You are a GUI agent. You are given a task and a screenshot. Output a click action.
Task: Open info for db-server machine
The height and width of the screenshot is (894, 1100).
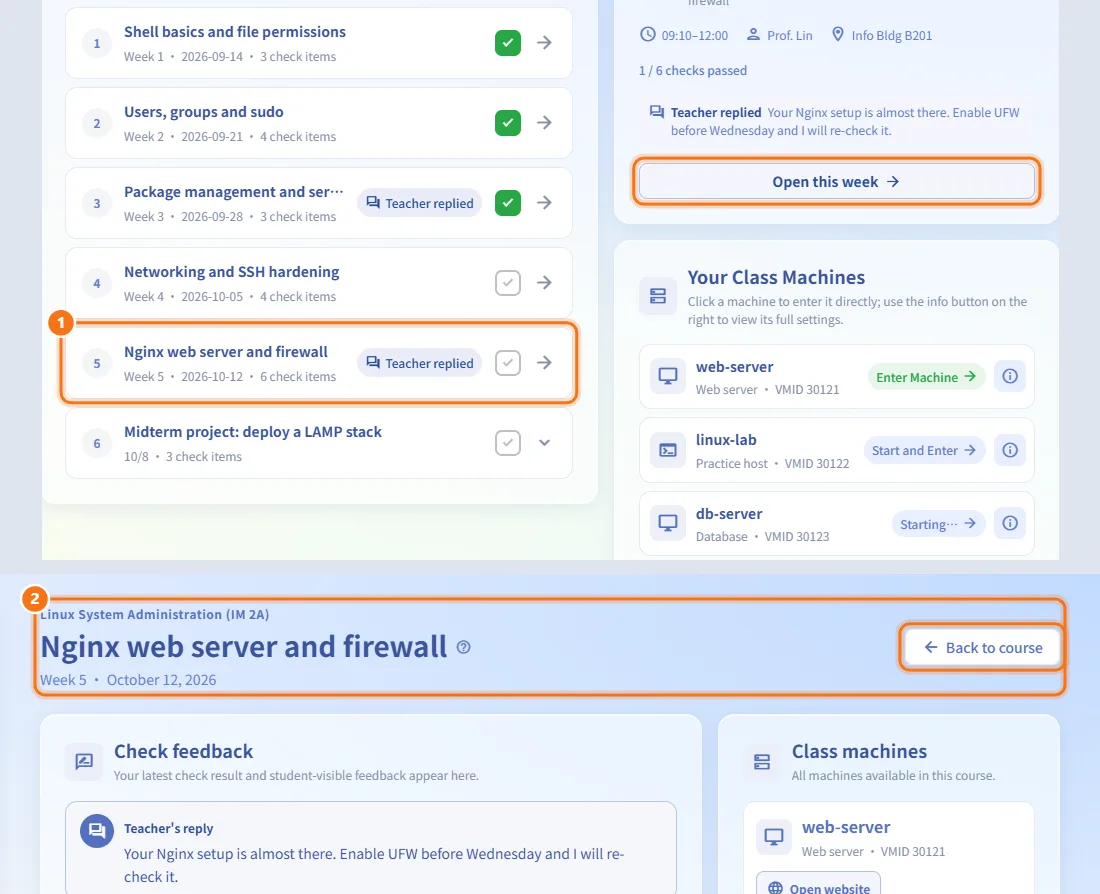click(1010, 523)
